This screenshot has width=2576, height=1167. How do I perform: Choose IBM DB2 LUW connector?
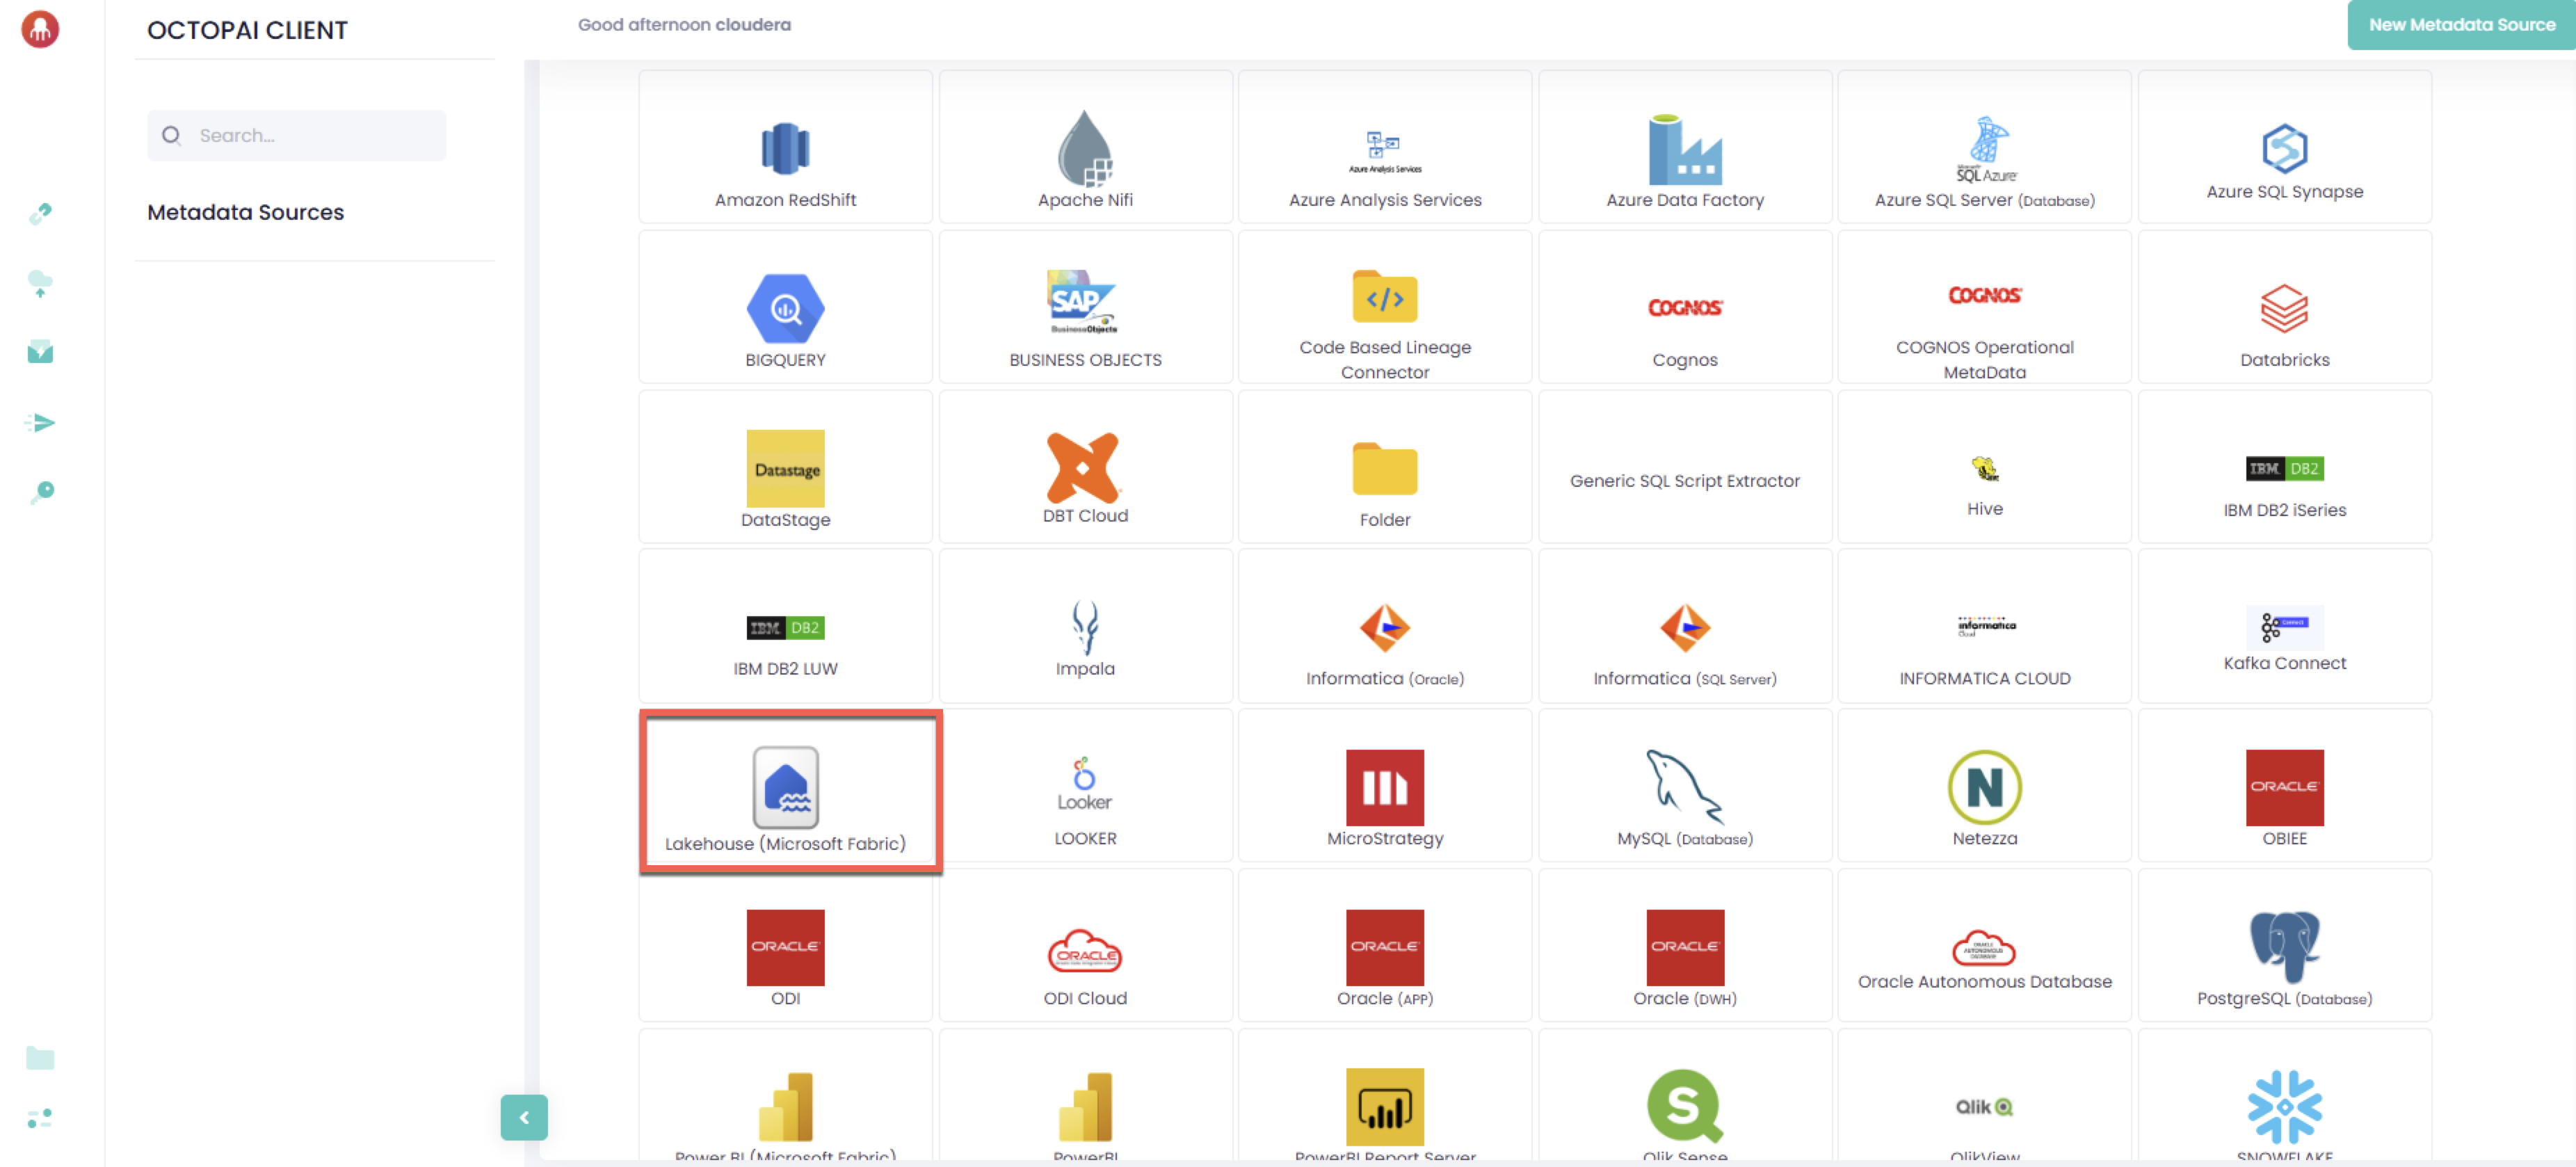point(785,626)
